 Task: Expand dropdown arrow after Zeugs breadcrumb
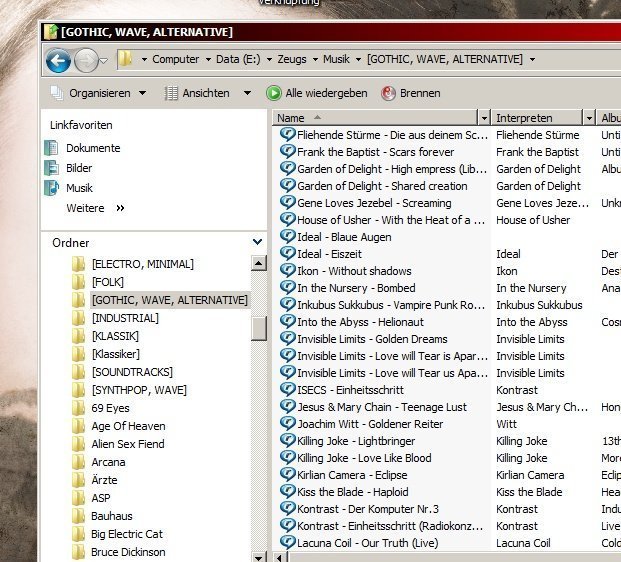[315, 59]
